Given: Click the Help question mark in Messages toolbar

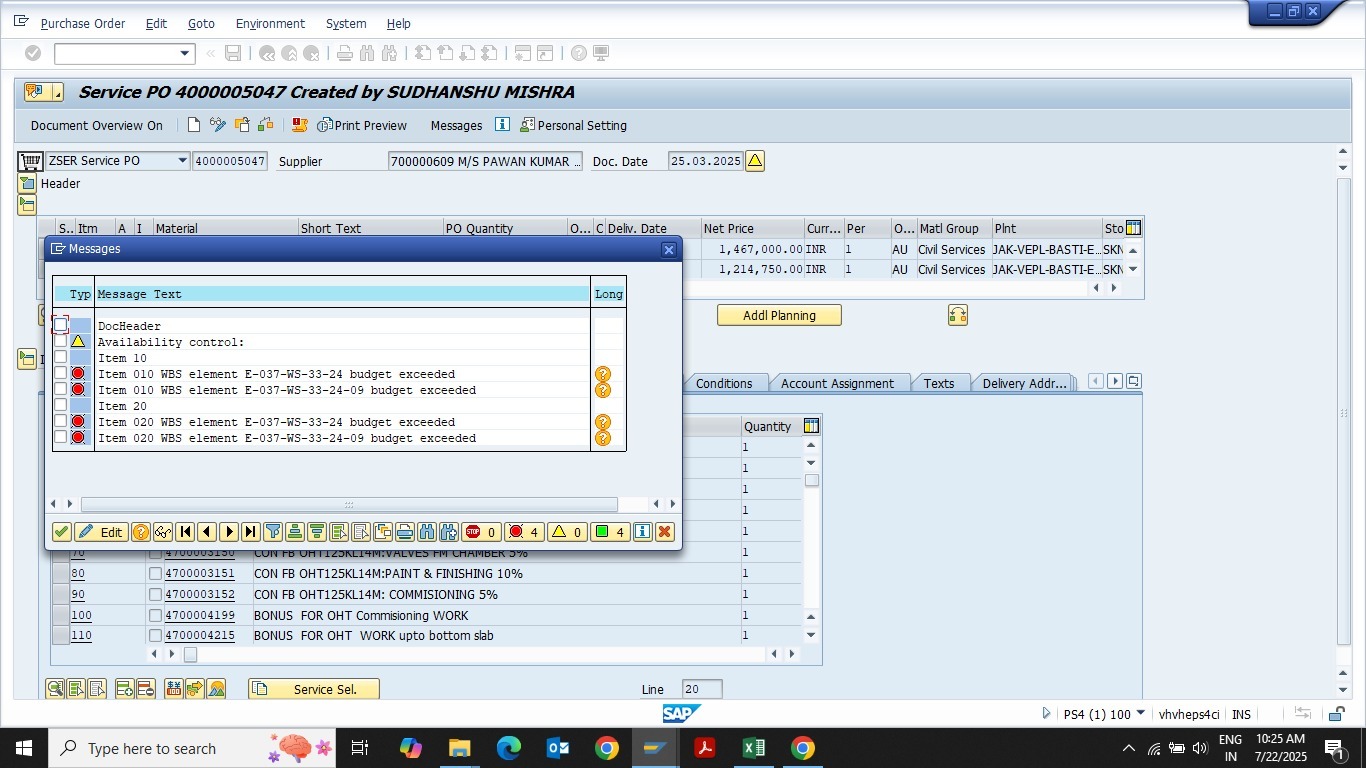Looking at the screenshot, I should (x=141, y=532).
